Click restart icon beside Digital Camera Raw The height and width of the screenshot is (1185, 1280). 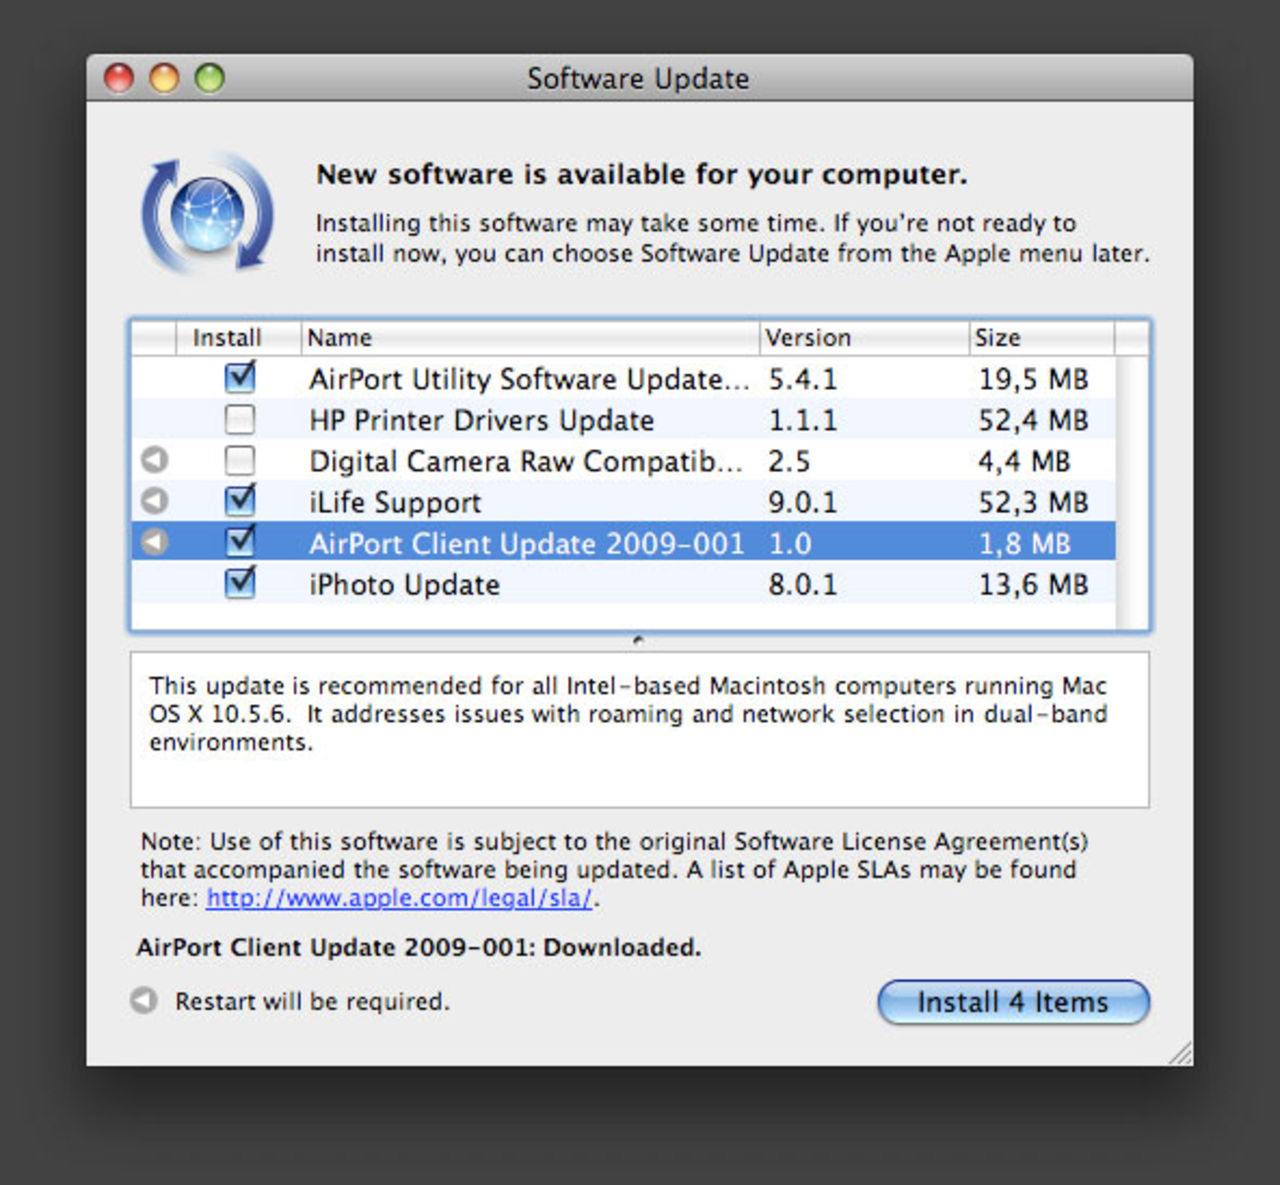(x=154, y=460)
